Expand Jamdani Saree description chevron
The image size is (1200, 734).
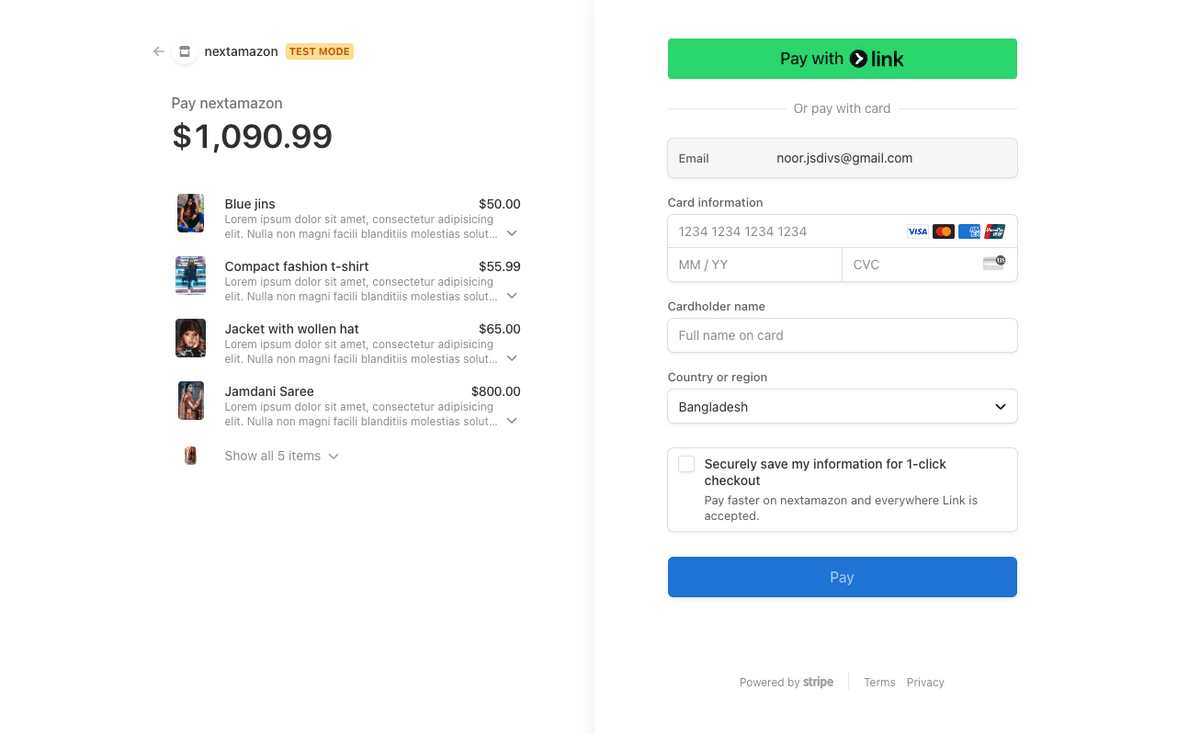coord(512,421)
